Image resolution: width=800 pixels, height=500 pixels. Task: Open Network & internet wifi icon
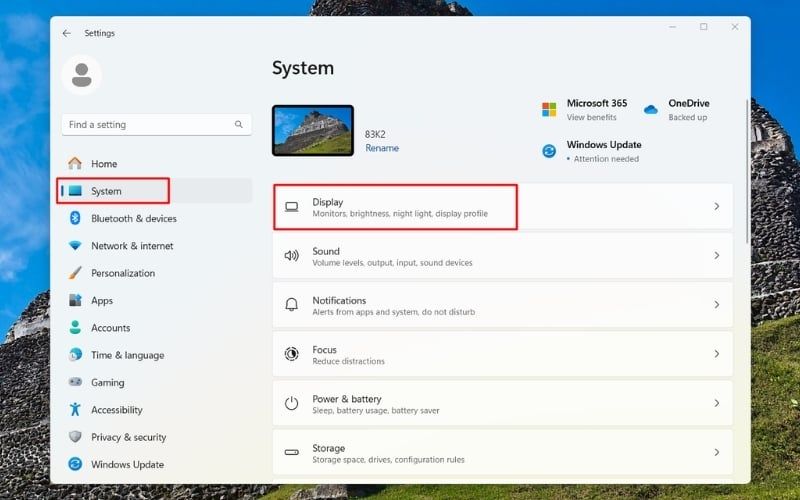point(75,246)
